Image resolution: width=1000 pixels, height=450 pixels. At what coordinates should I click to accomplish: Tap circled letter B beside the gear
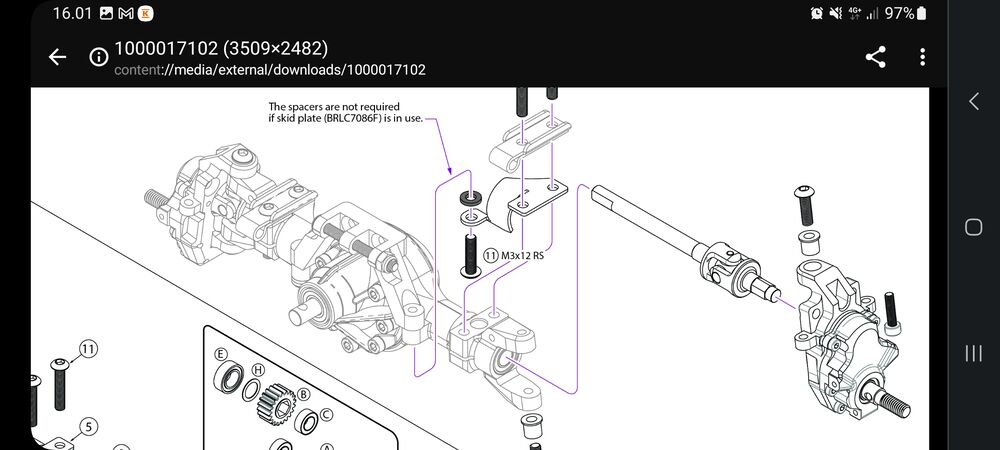[x=304, y=395]
